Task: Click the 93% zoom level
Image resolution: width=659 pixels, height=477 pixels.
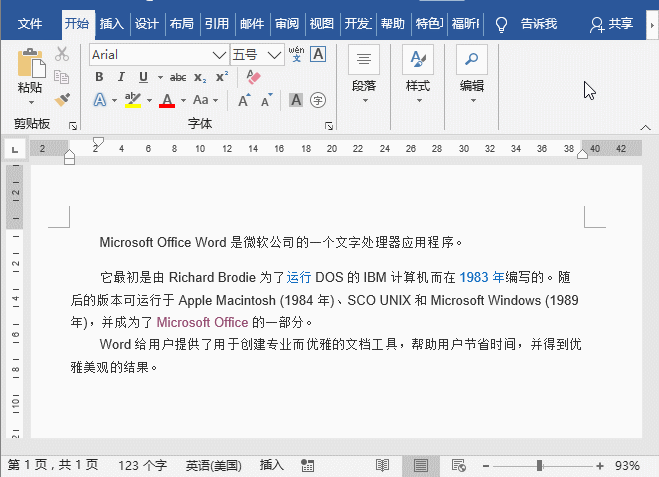Action: tap(627, 466)
